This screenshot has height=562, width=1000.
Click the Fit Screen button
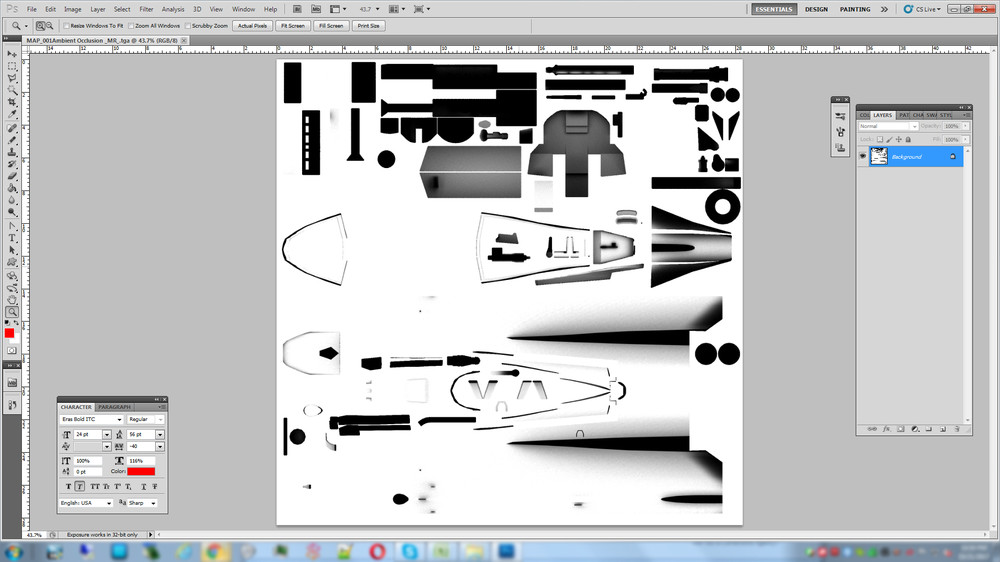(293, 26)
